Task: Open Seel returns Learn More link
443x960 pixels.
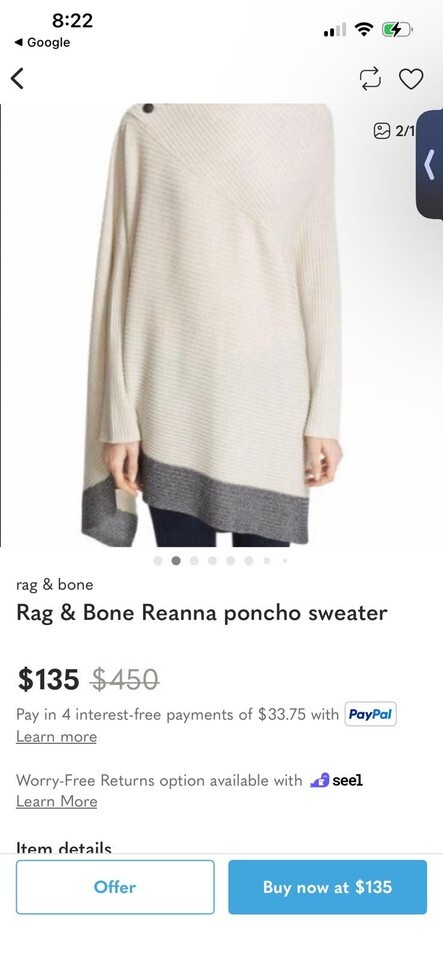Action: coord(56,801)
